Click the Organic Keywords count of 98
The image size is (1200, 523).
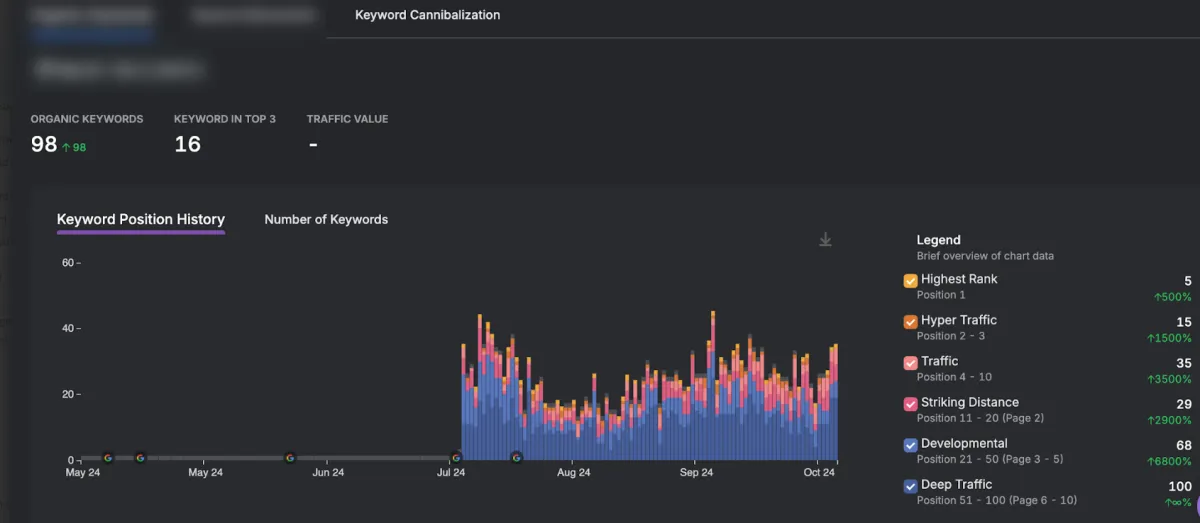(44, 145)
